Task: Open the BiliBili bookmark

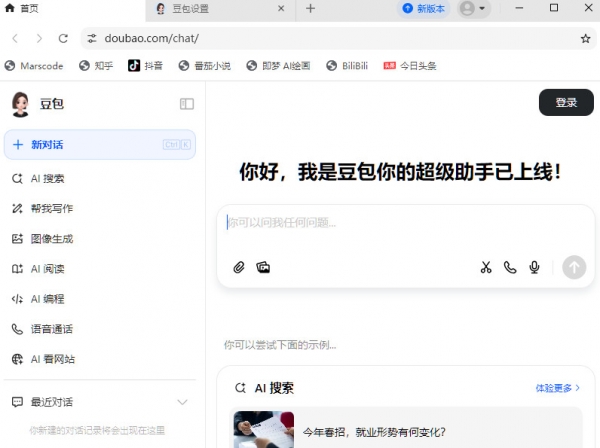Action: (347, 66)
